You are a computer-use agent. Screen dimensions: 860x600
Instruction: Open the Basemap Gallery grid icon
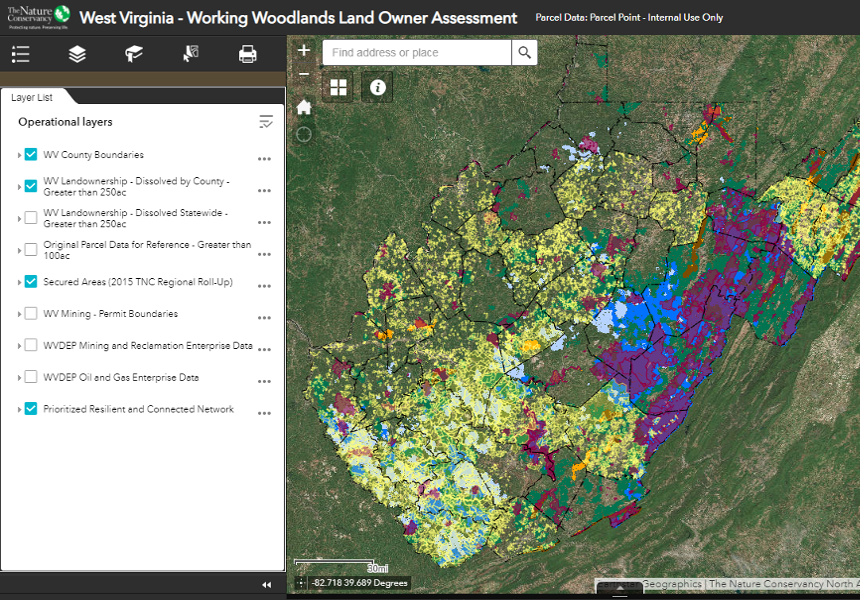point(339,87)
